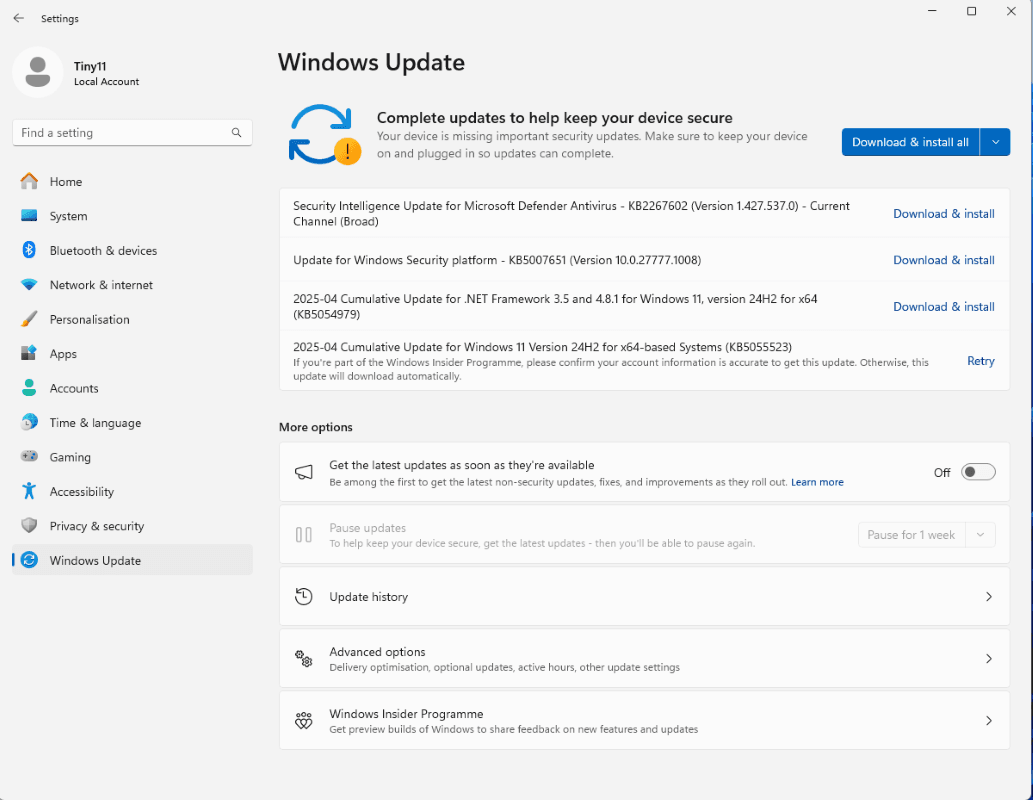
Task: Open Accessibility settings
Action: click(132, 491)
